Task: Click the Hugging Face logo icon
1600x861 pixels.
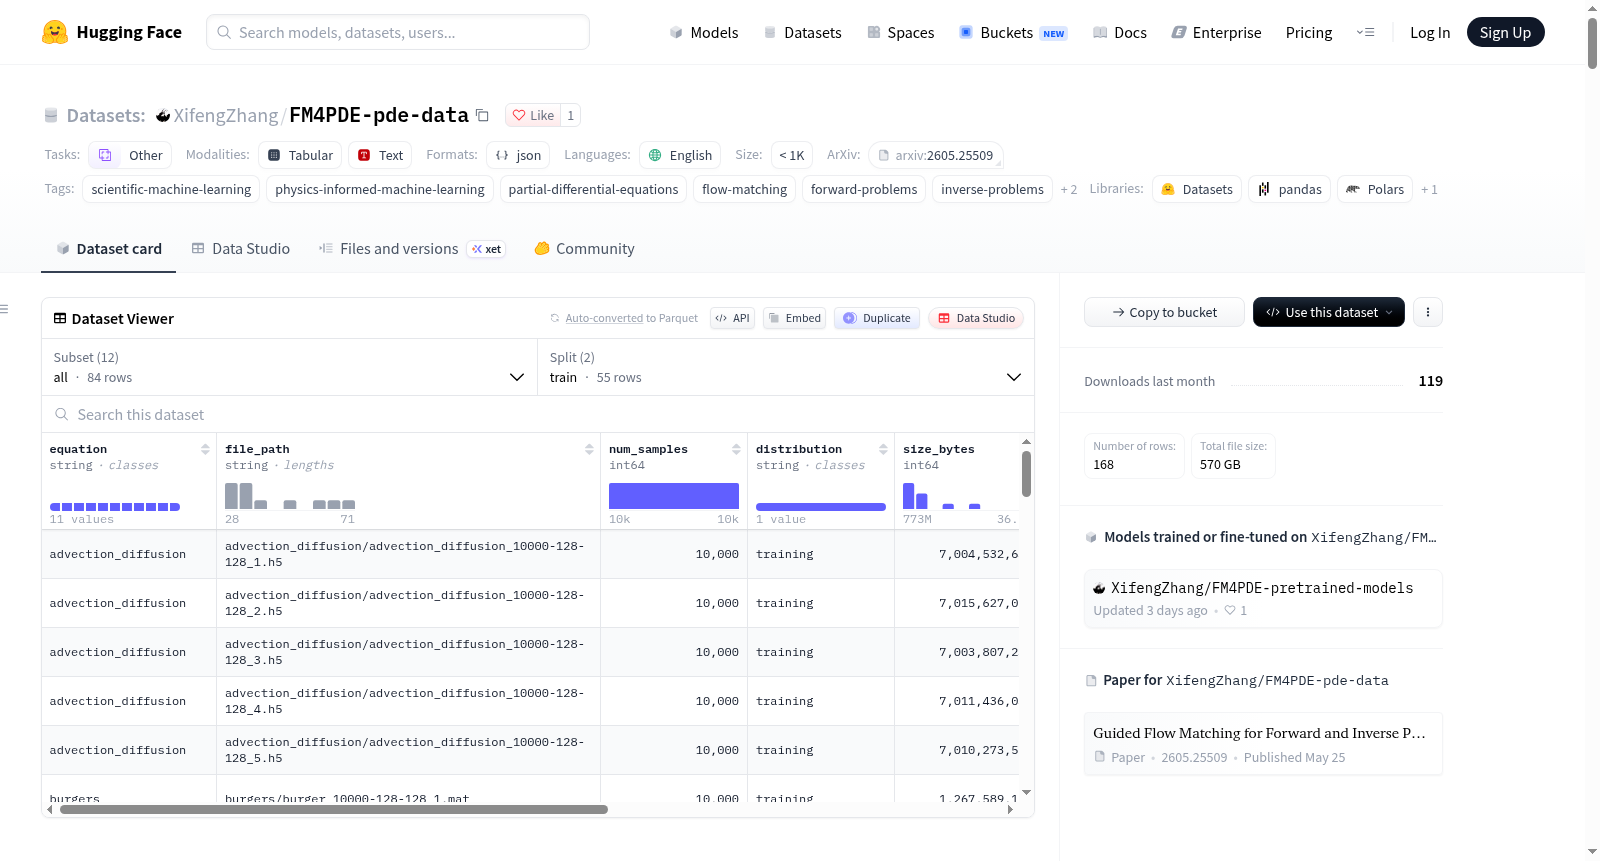Action: click(55, 32)
